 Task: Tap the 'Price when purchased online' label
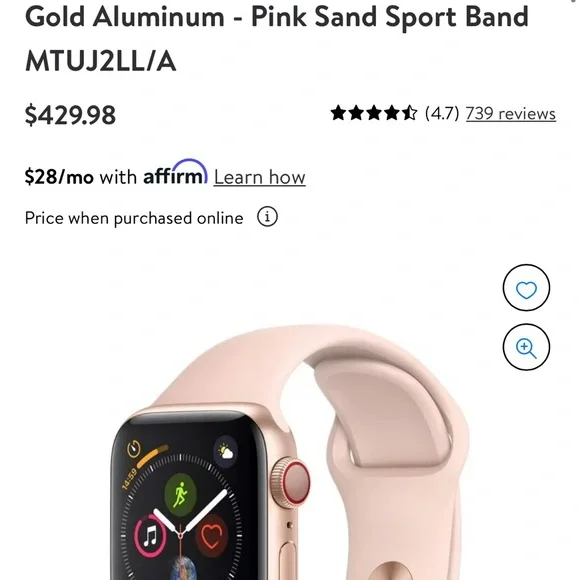tap(134, 218)
